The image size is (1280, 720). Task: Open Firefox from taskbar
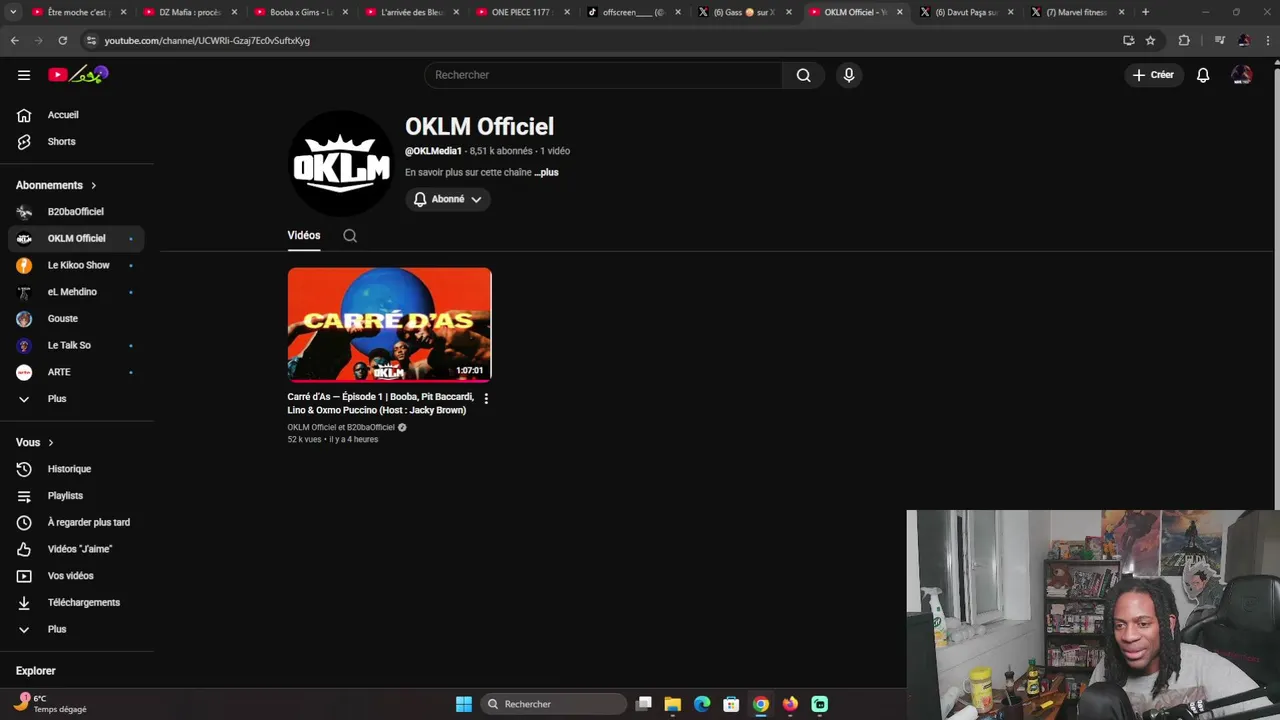[x=790, y=704]
